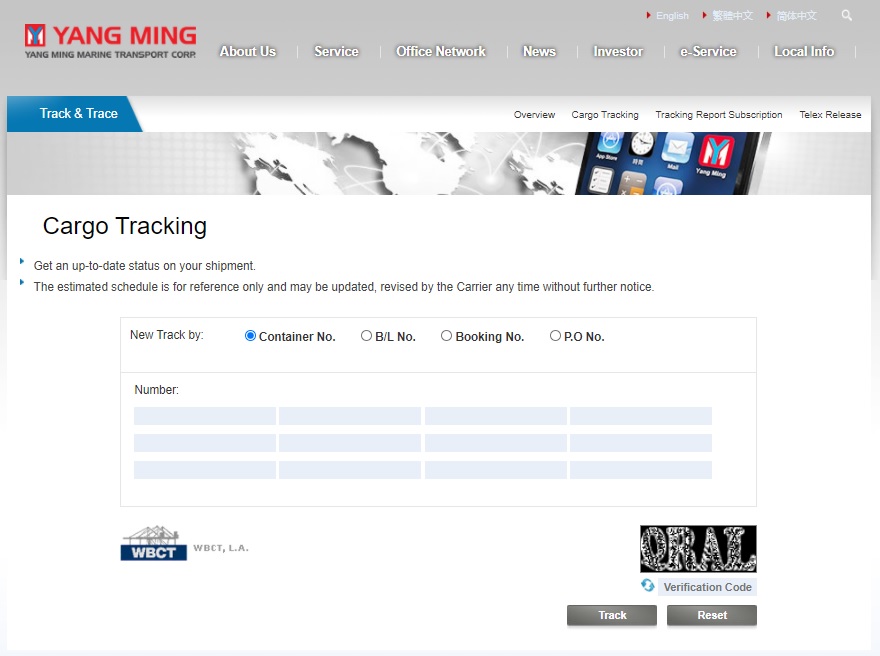880x656 pixels.
Task: Open the Cargo Tracking sub-navigation link
Action: pyautogui.click(x=605, y=114)
